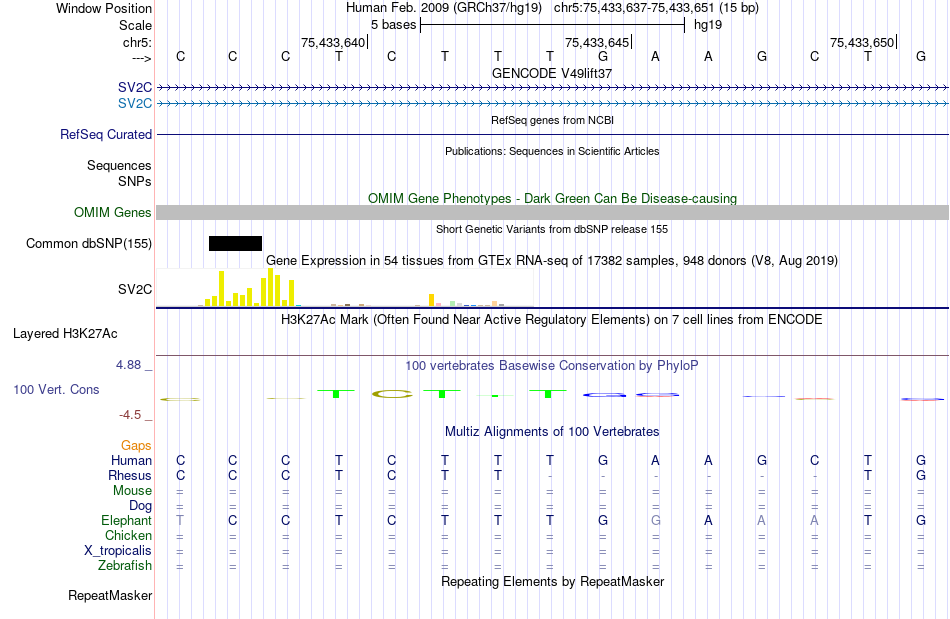Screen dimensions: 950x619
Task: Open the OMIM Genes track label
Action: [113, 213]
